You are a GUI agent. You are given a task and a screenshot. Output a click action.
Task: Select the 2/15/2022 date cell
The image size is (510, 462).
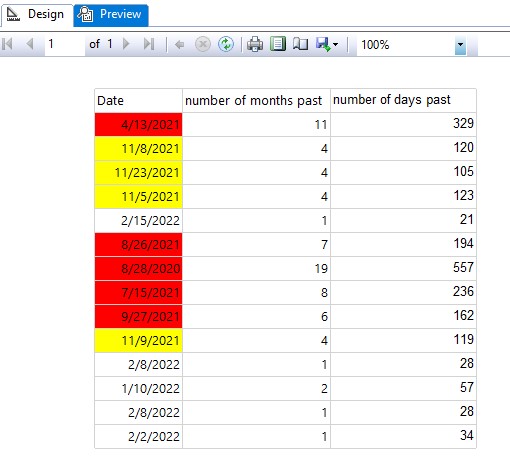[138, 220]
